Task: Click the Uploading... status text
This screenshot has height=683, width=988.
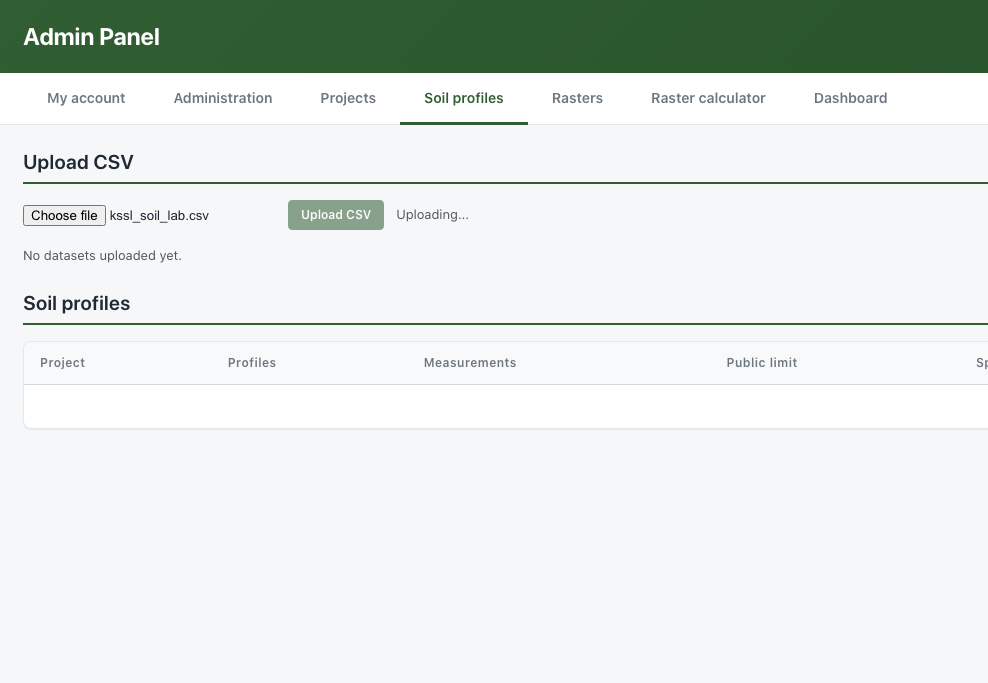Action: tap(432, 215)
